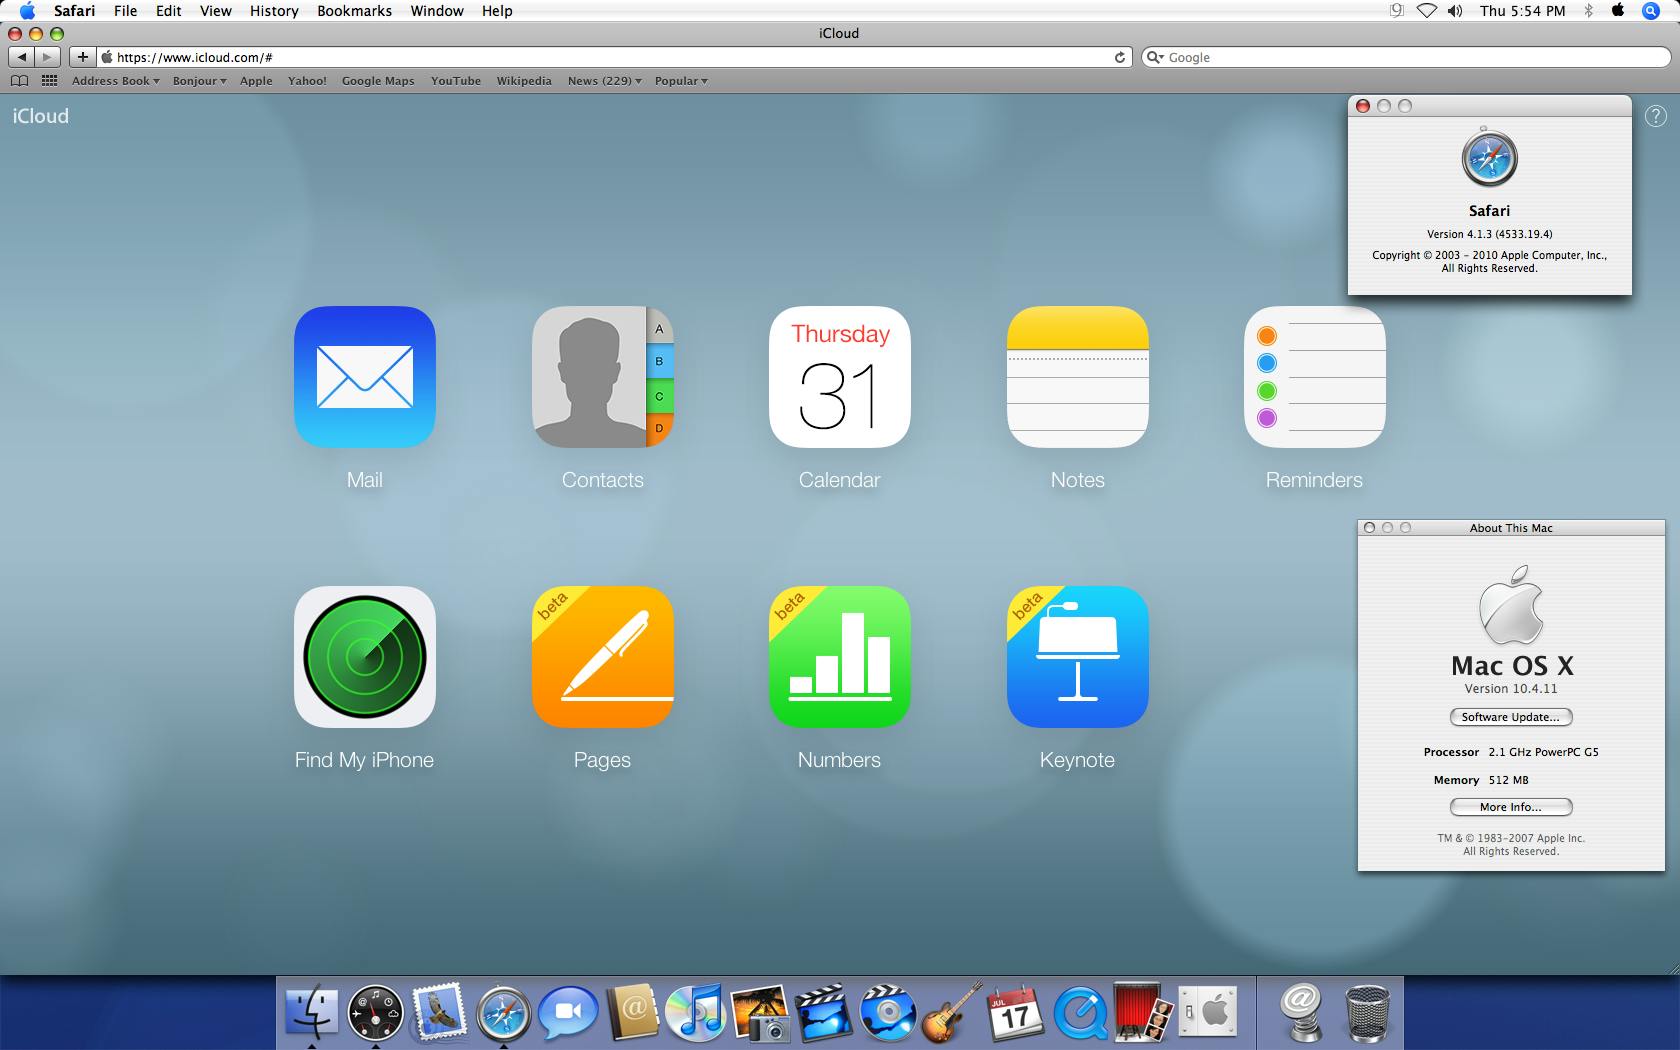Click Software Update in About This Mac
Image resolution: width=1680 pixels, height=1050 pixels.
pos(1511,717)
